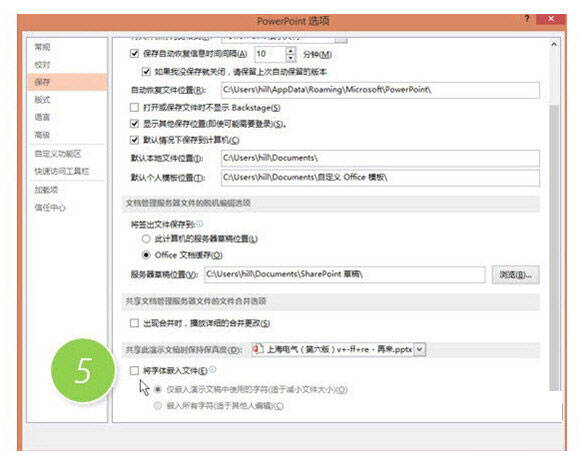The width and height of the screenshot is (587, 464).
Task: Click the info icon beside 将字体嵌入文件
Action: [213, 370]
